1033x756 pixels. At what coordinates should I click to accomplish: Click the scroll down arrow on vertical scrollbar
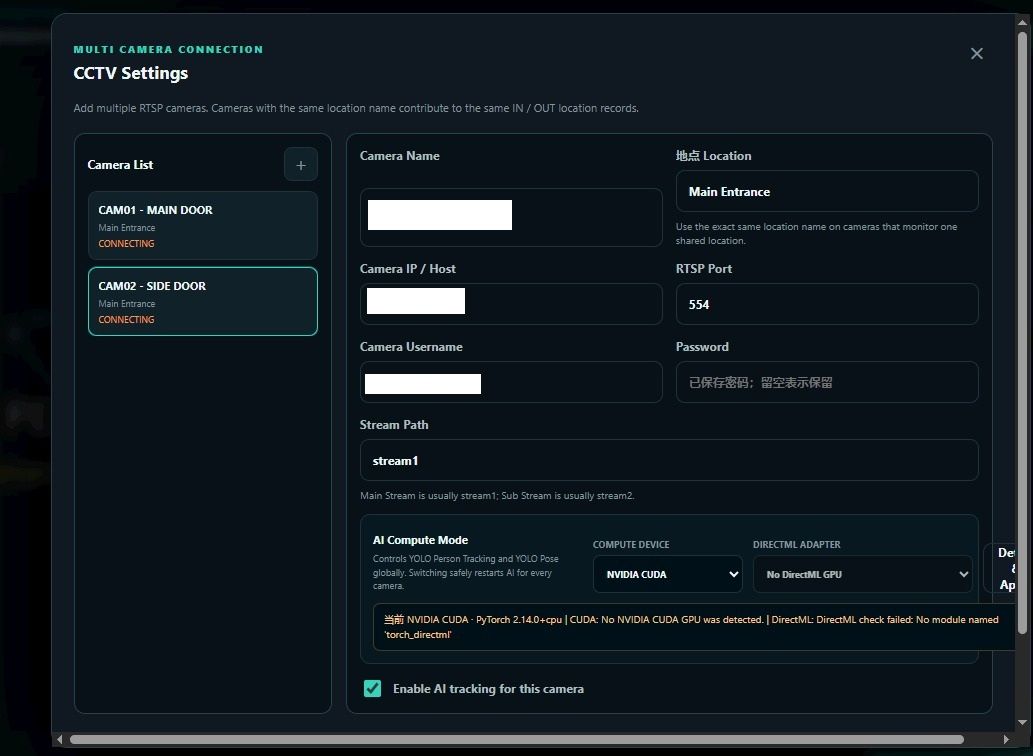[x=1022, y=723]
